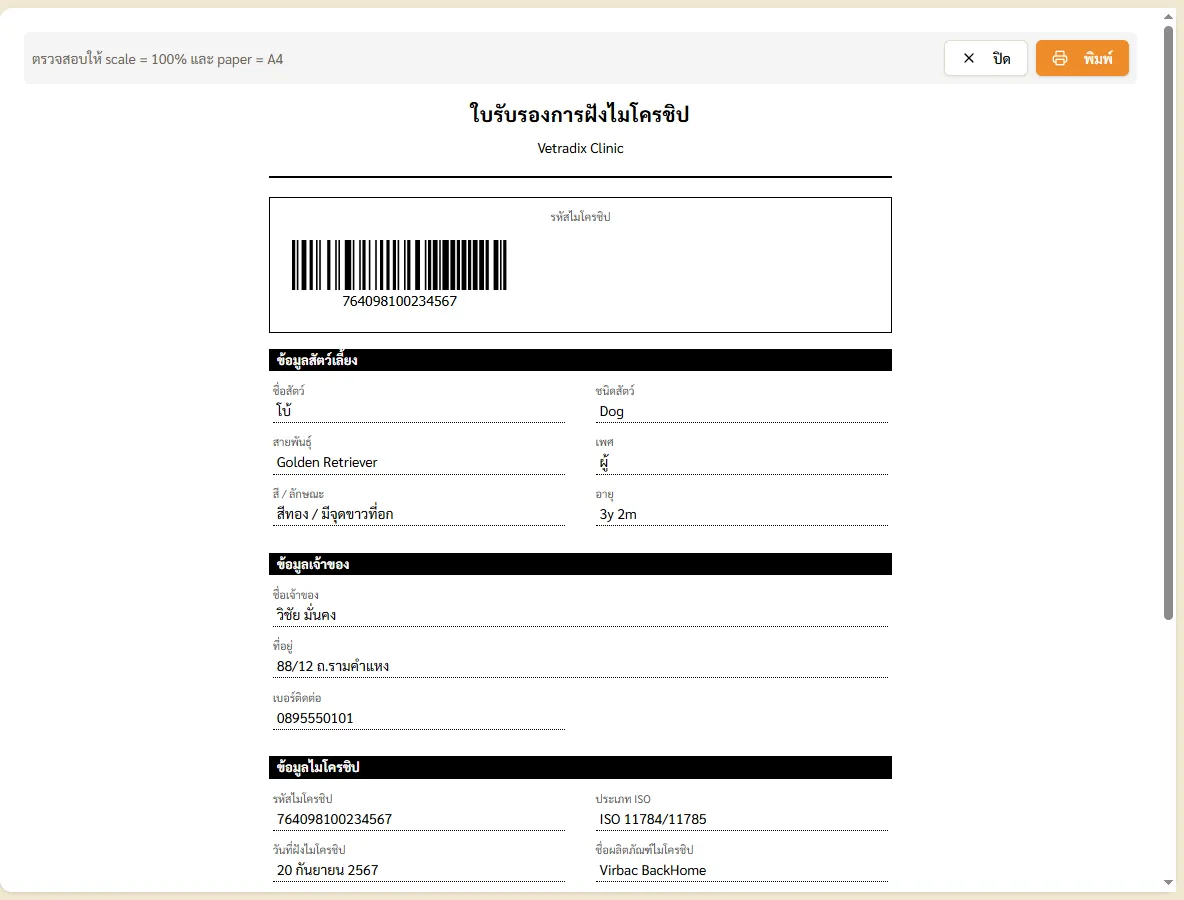Click the วันที่ฝังไมโครชิป field label
Screen dimensions: 1184x900
pyautogui.click(x=309, y=849)
